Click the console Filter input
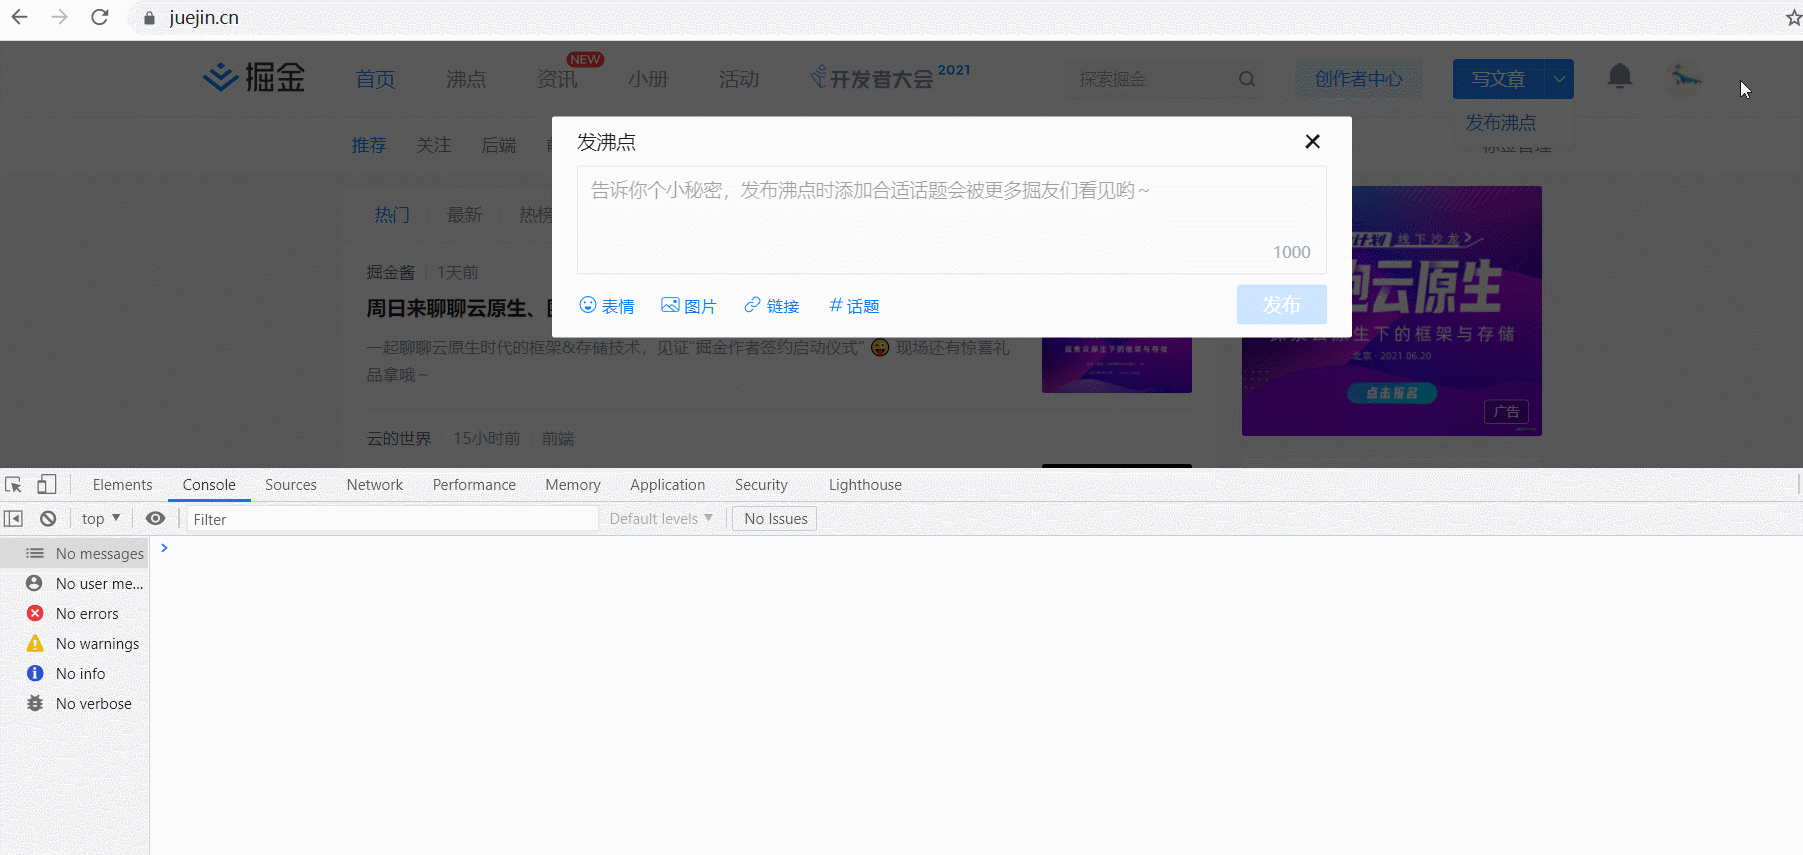 click(x=392, y=519)
